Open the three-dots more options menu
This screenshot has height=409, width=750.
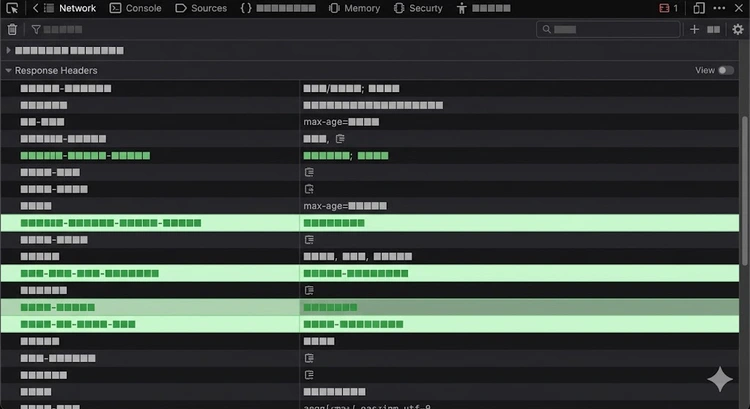[719, 8]
